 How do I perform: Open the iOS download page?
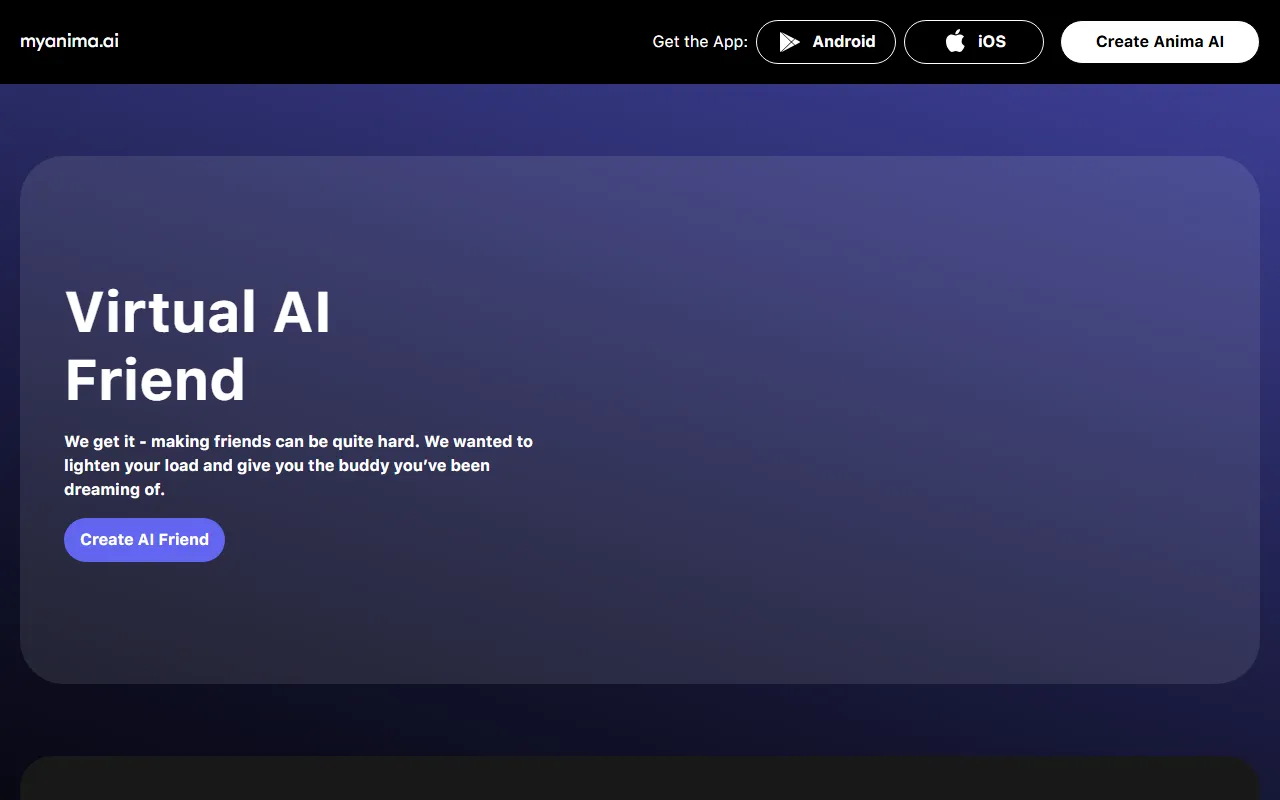click(x=974, y=41)
